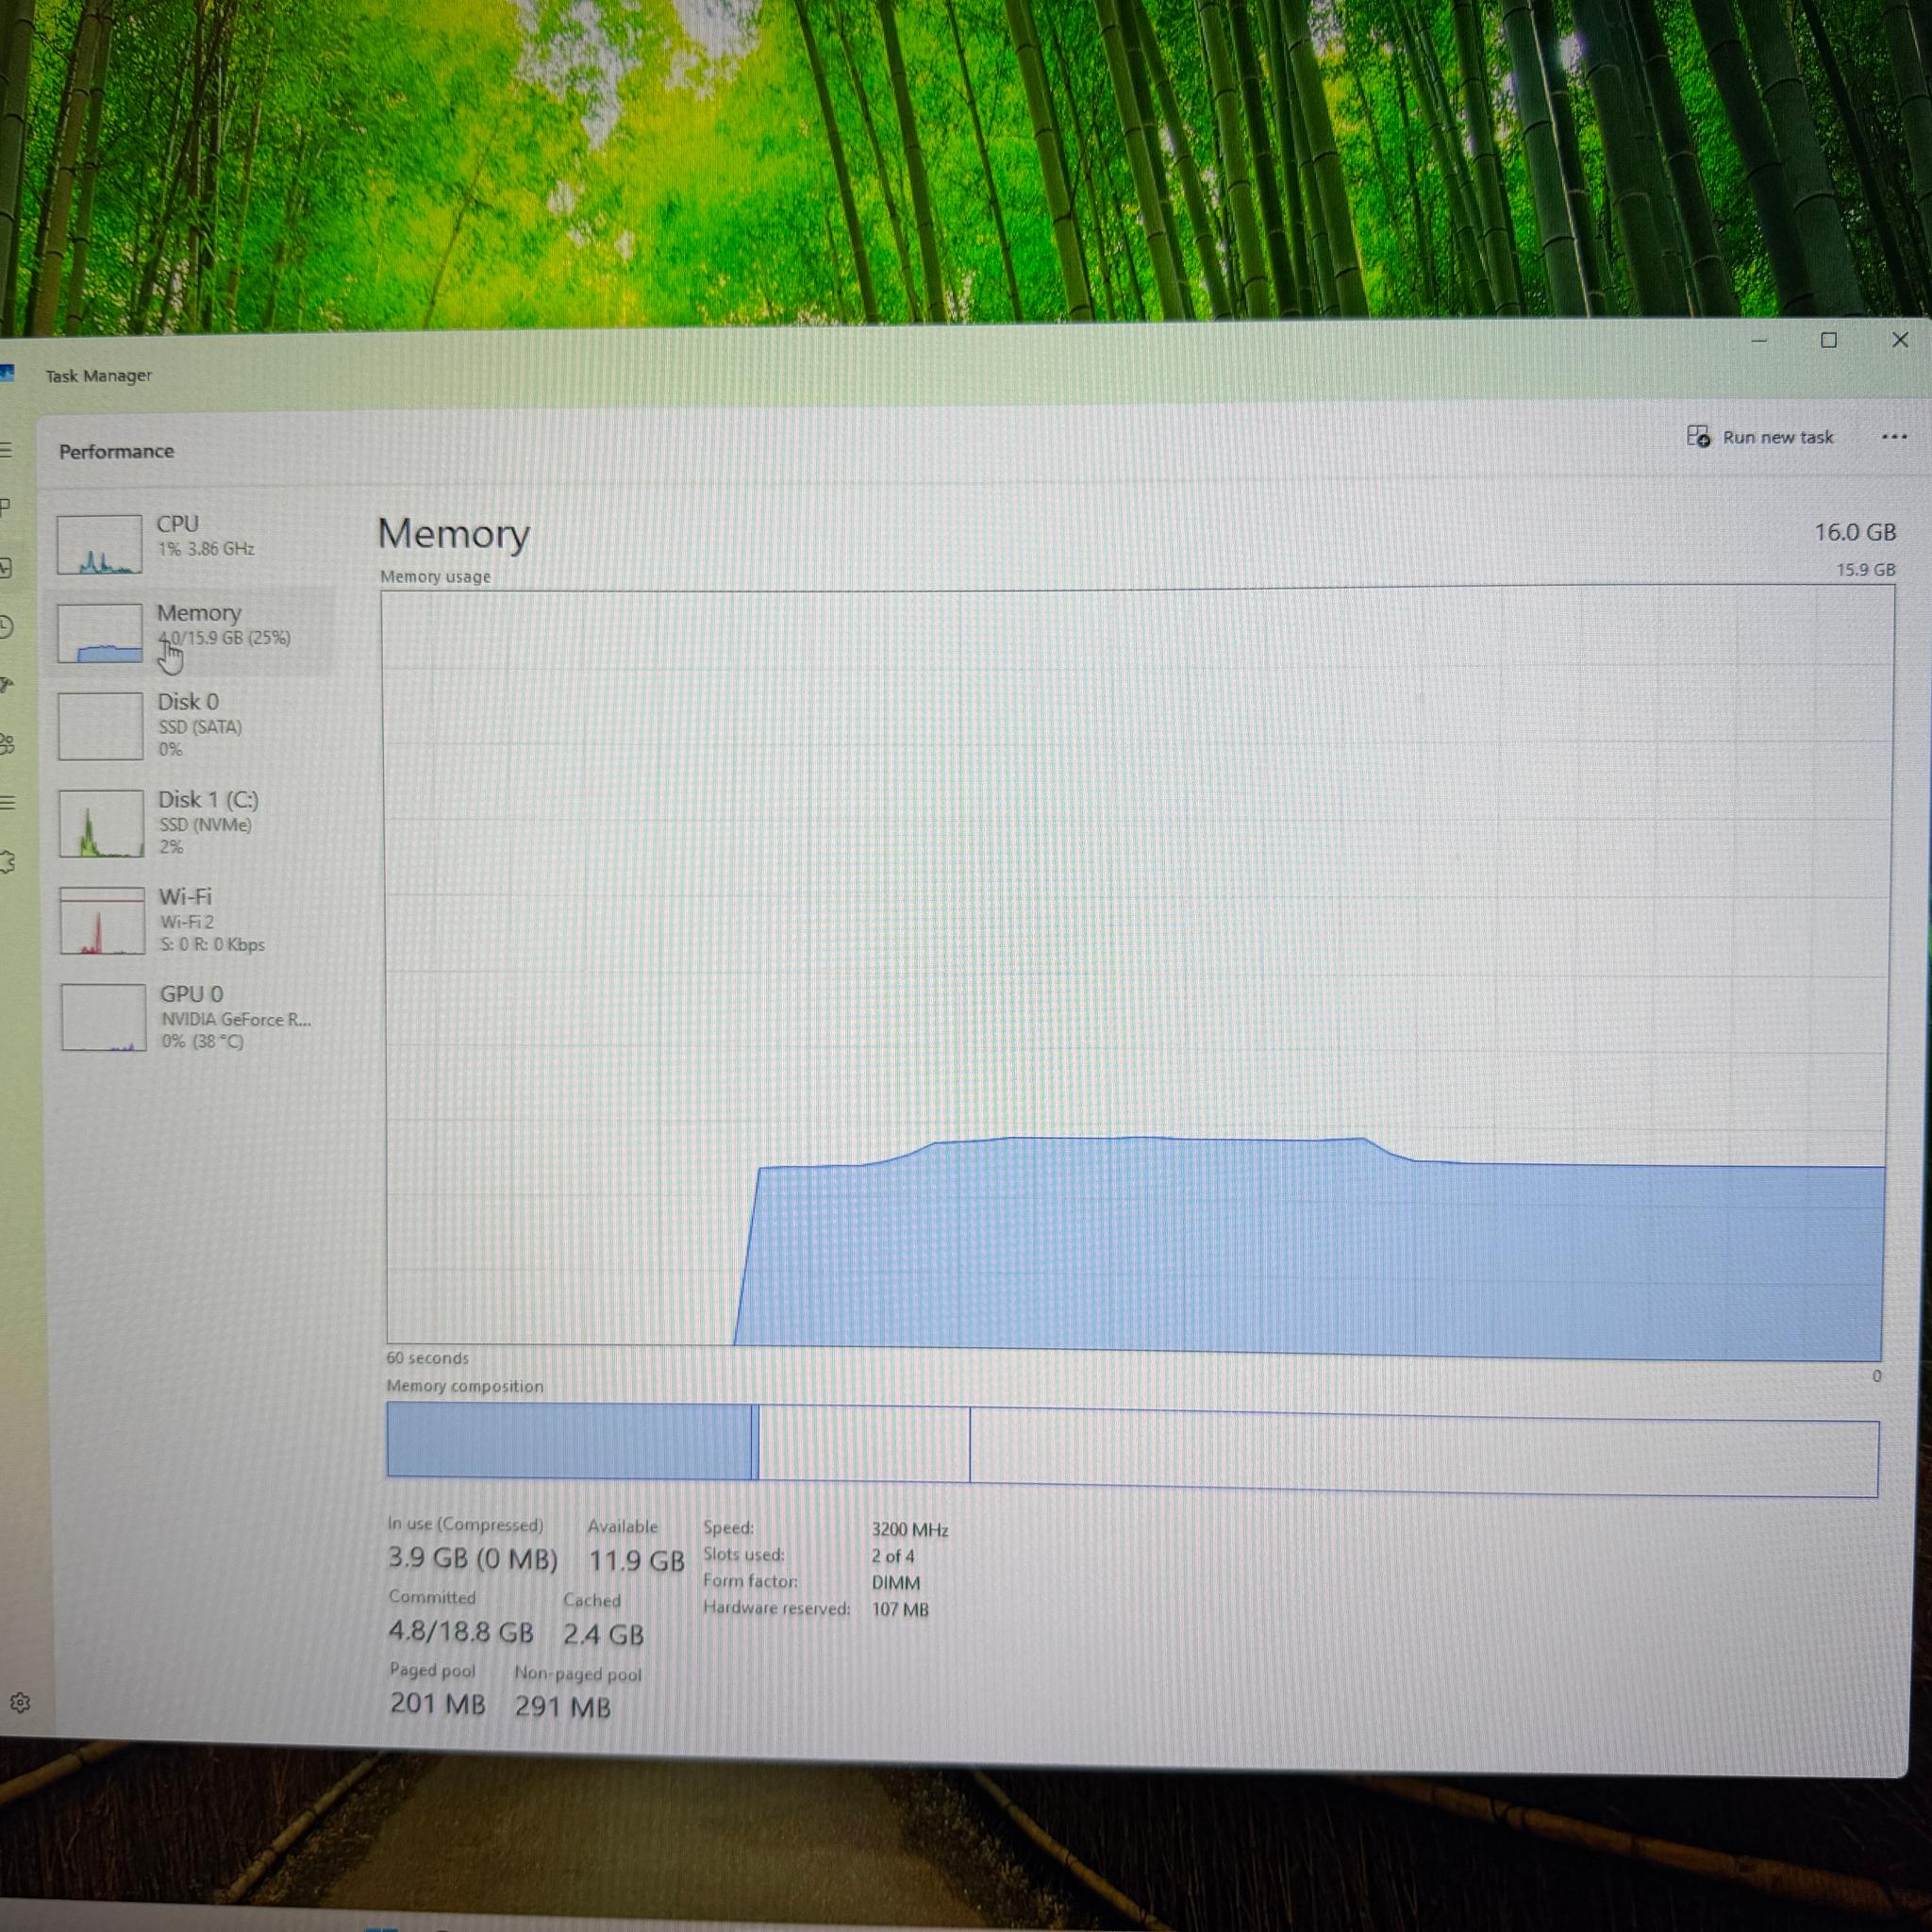Toggle the hamburger navigation menu
Screen dimensions: 1932x1932
tap(6, 450)
